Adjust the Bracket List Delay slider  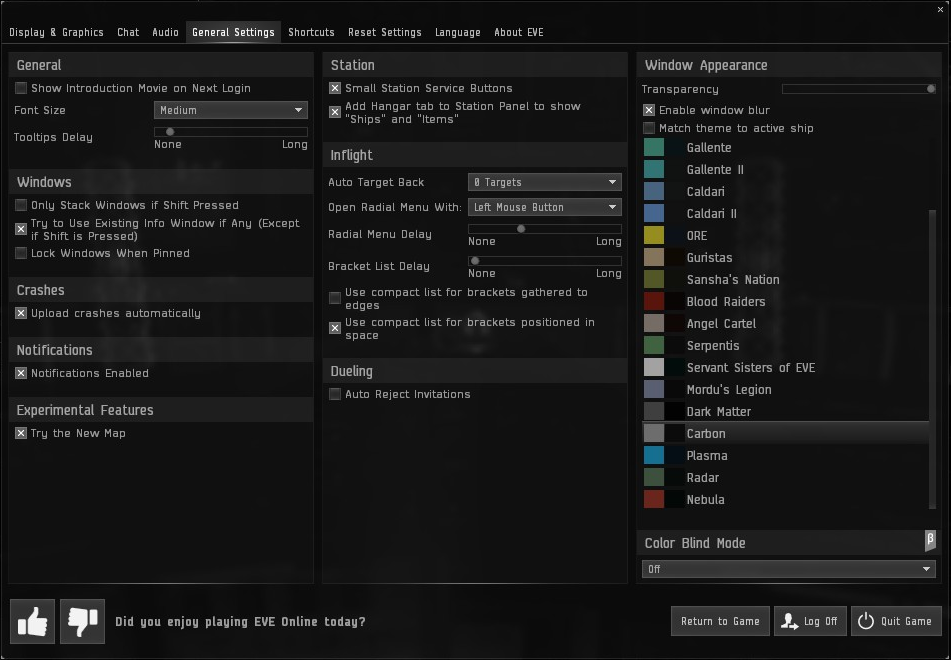545,261
